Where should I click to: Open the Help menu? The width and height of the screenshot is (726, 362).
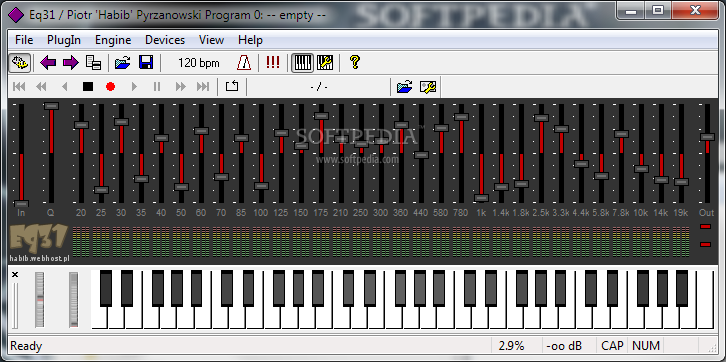coord(250,40)
